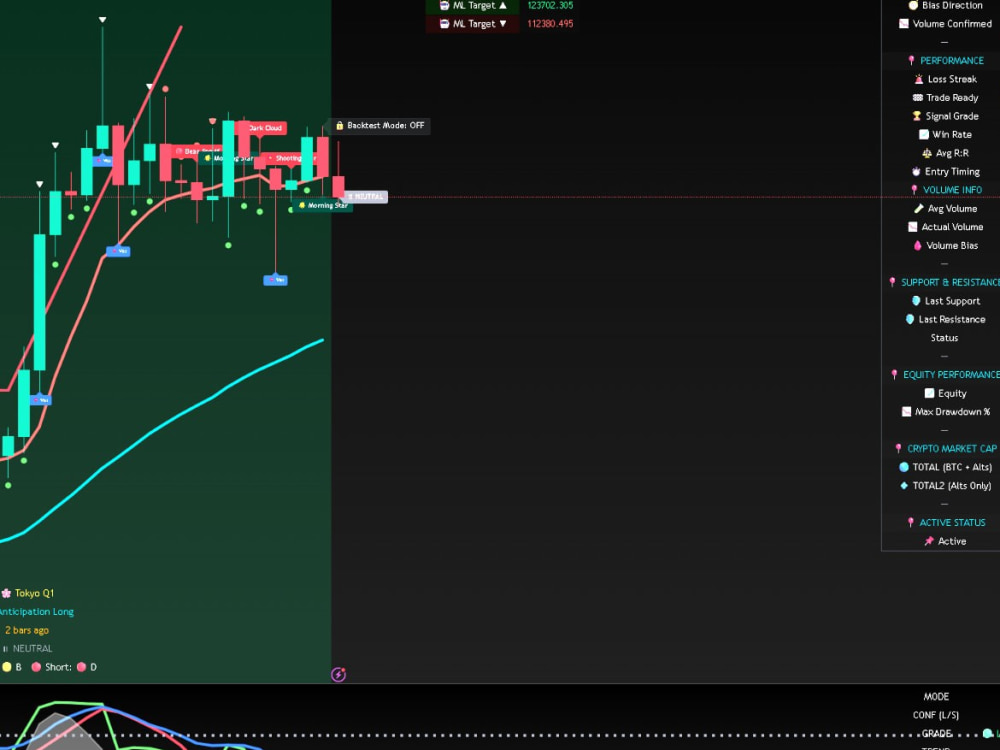
Task: Click the 'TOTAL2 (Alts Only)' text
Action: click(952, 485)
